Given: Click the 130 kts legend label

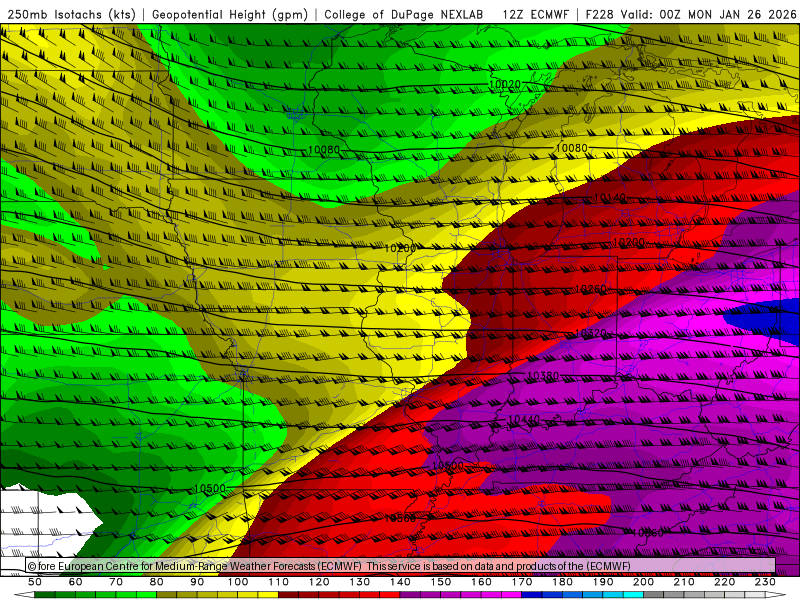Looking at the screenshot, I should (x=359, y=582).
